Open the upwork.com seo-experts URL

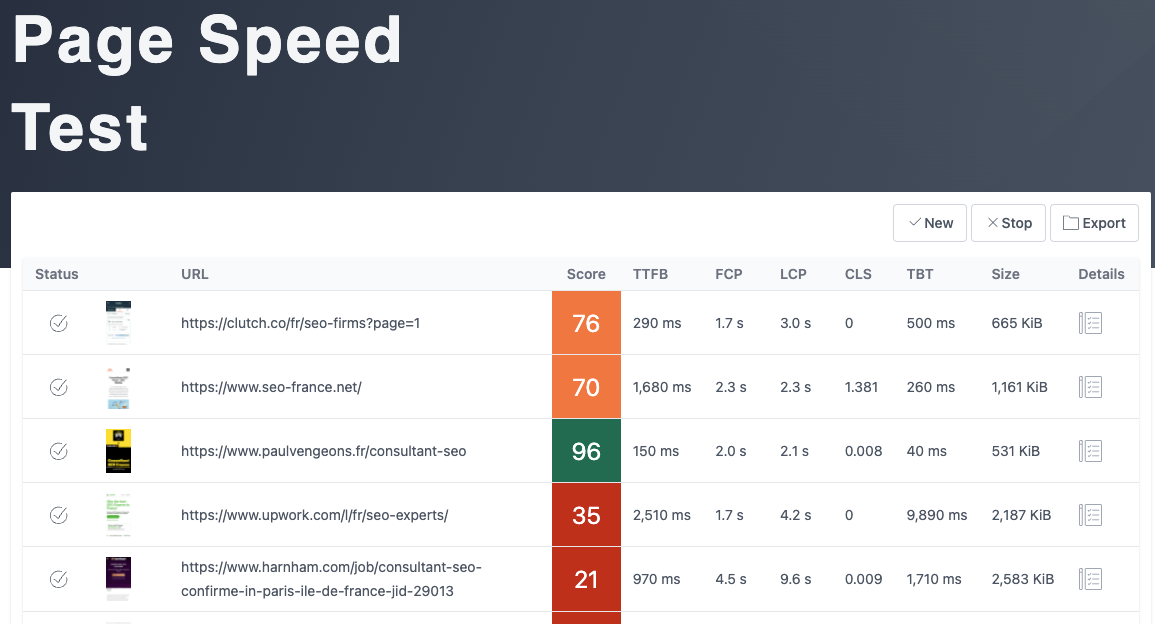pyautogui.click(x=315, y=515)
